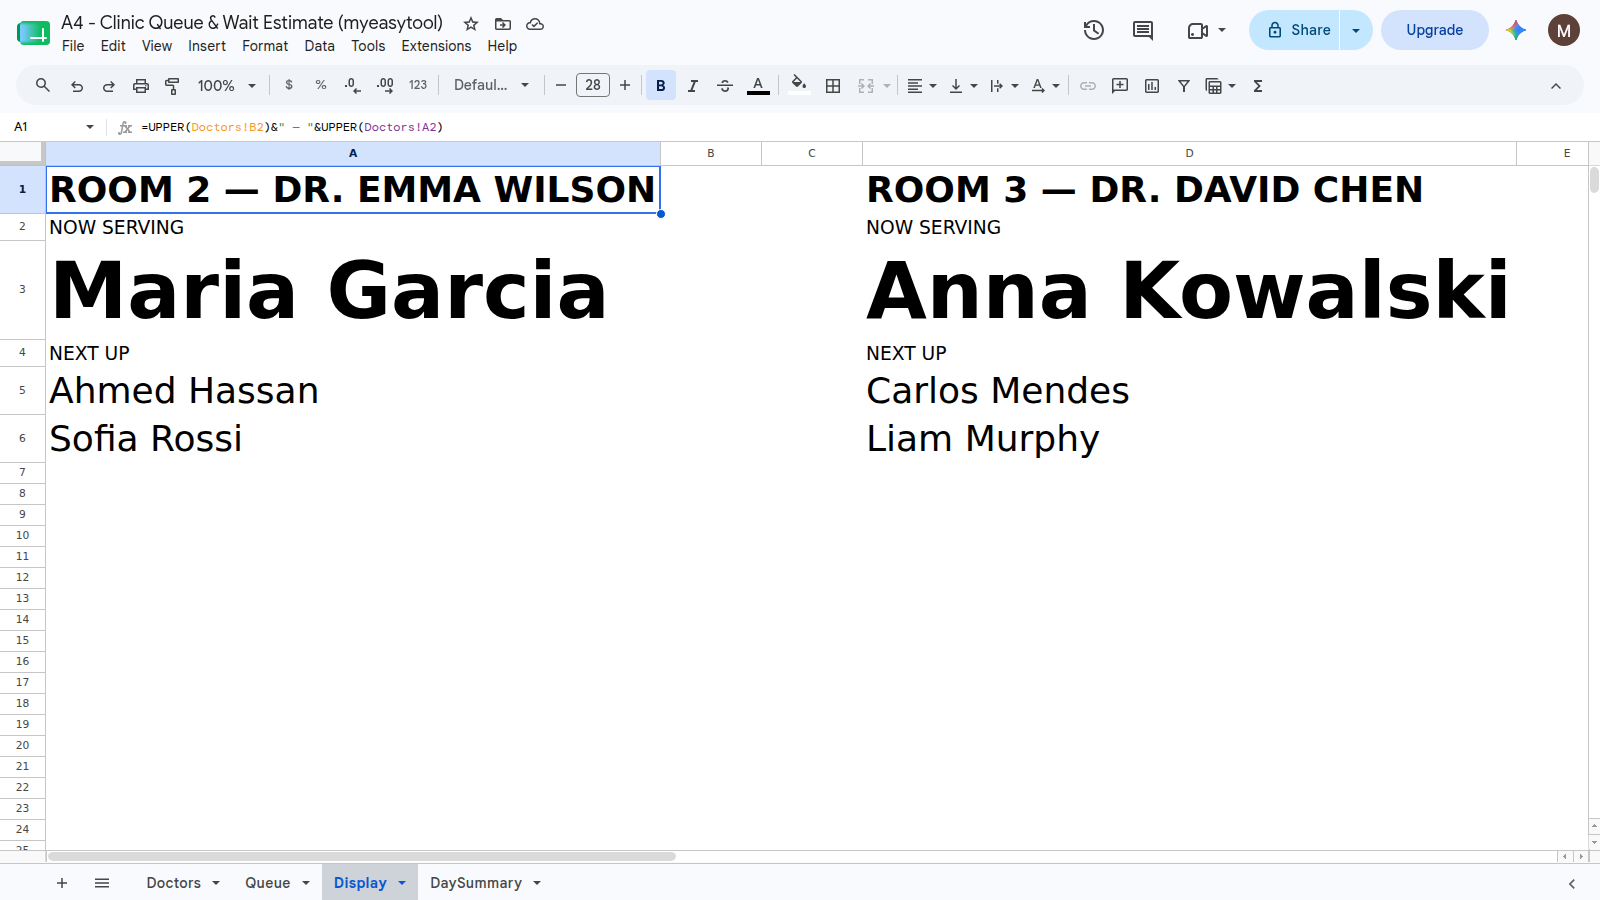Switch to the Doctors sheet tab
This screenshot has height=900, width=1600.
[x=174, y=883]
